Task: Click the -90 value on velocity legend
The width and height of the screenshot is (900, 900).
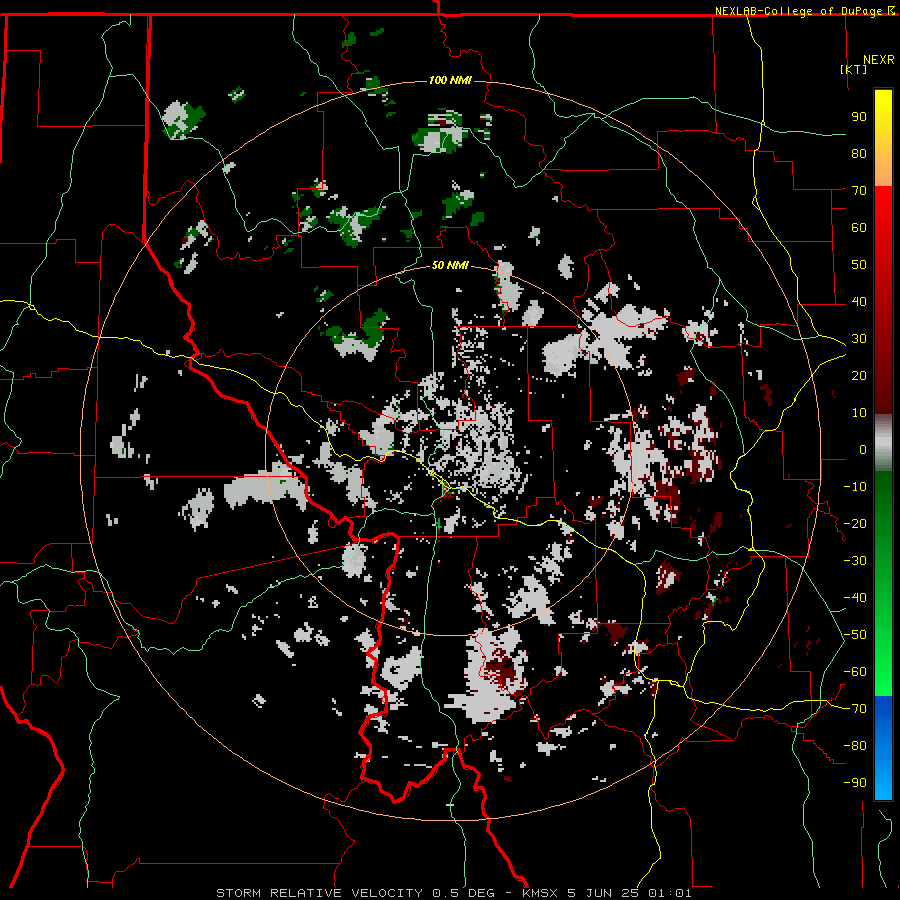Action: (x=855, y=783)
